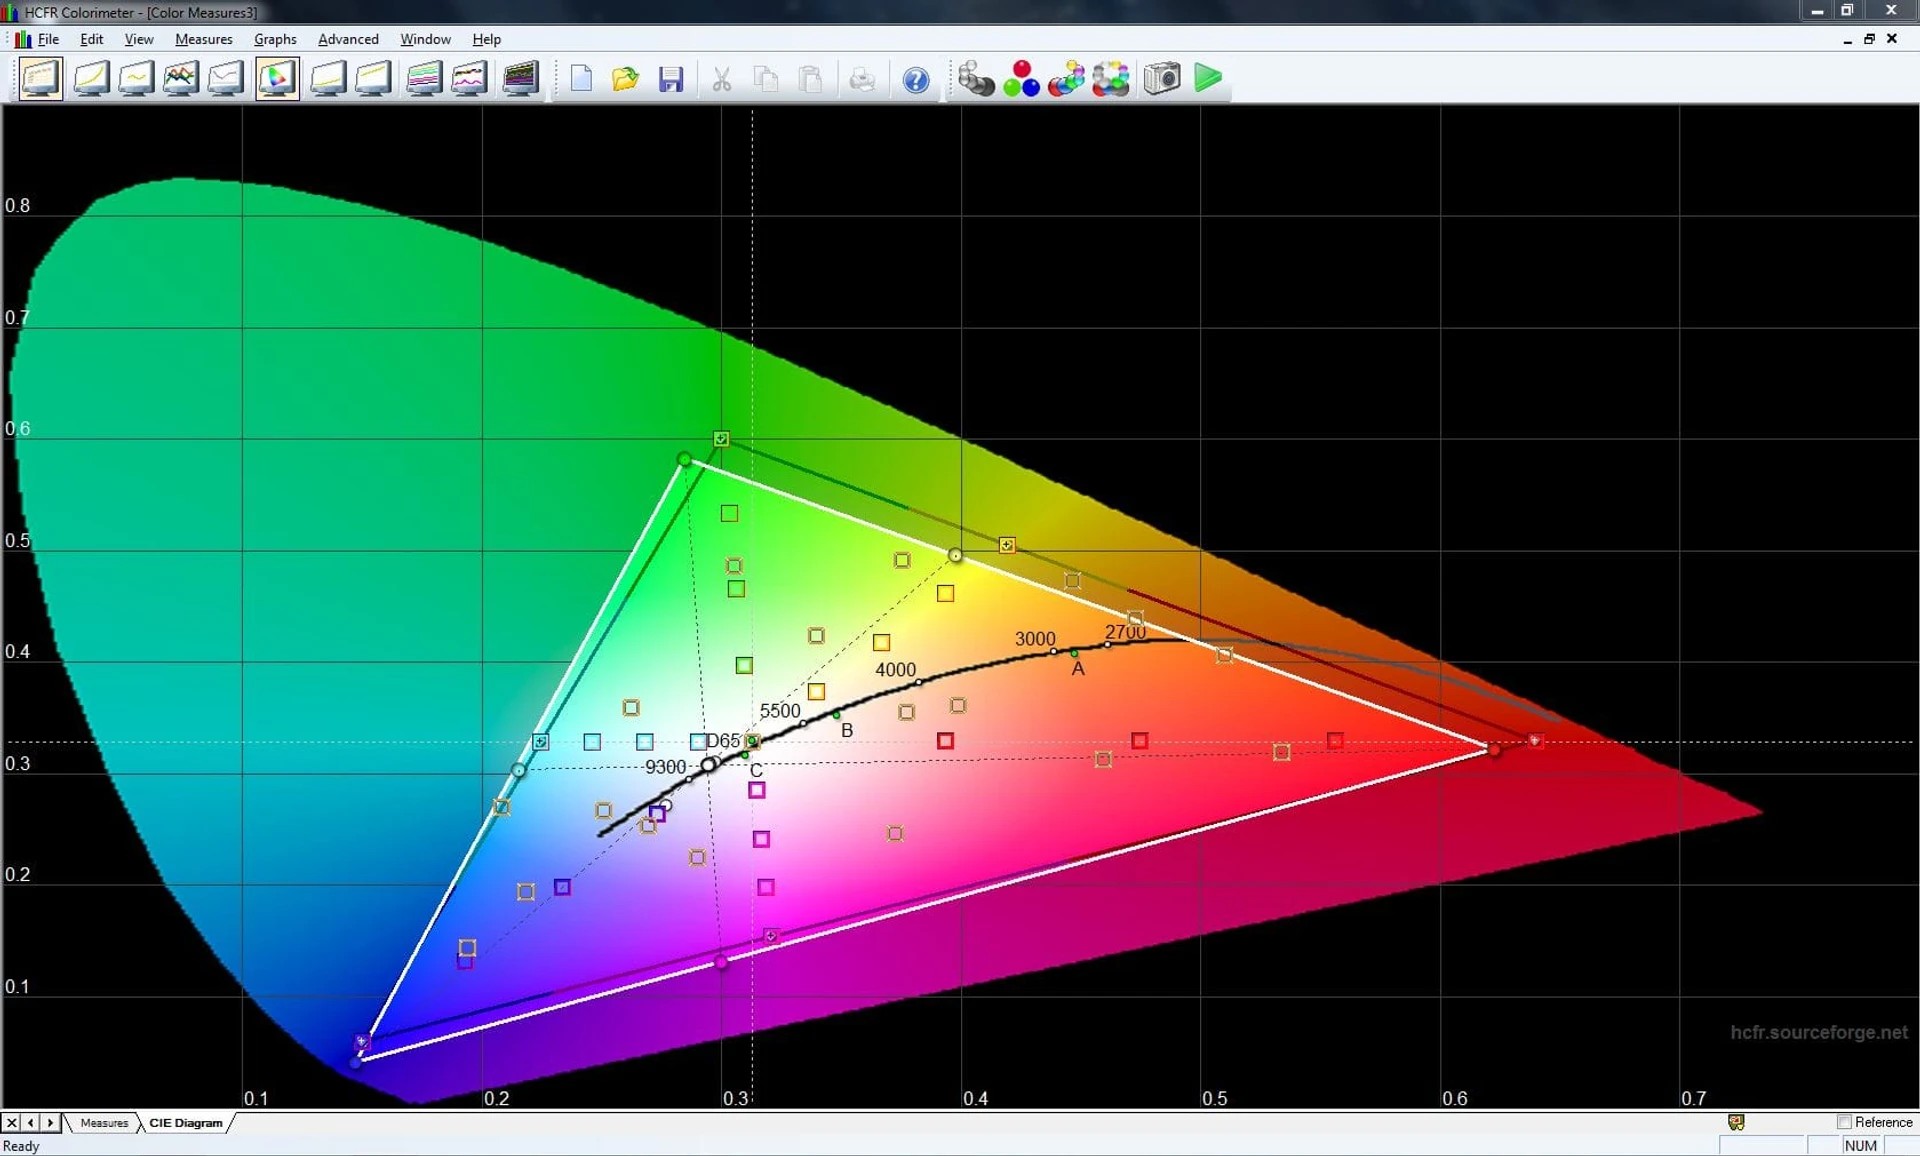Click the measure grayscale spheres icon
This screenshot has width=1920, height=1156.
975,78
